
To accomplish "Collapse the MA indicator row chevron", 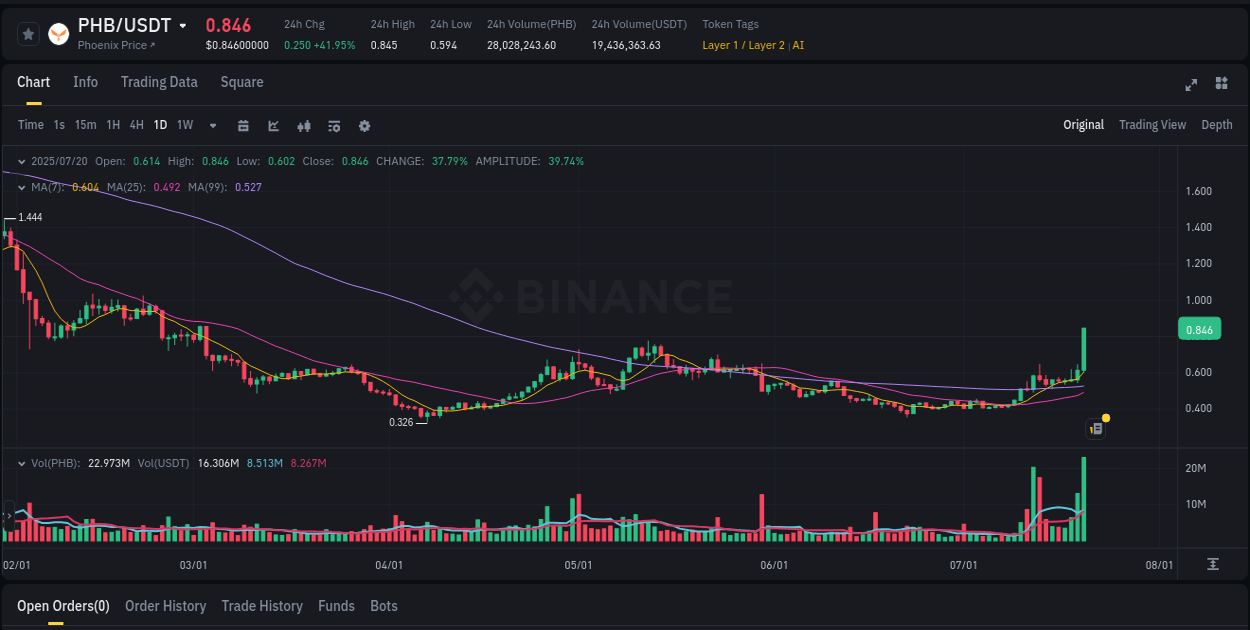I will coord(22,186).
